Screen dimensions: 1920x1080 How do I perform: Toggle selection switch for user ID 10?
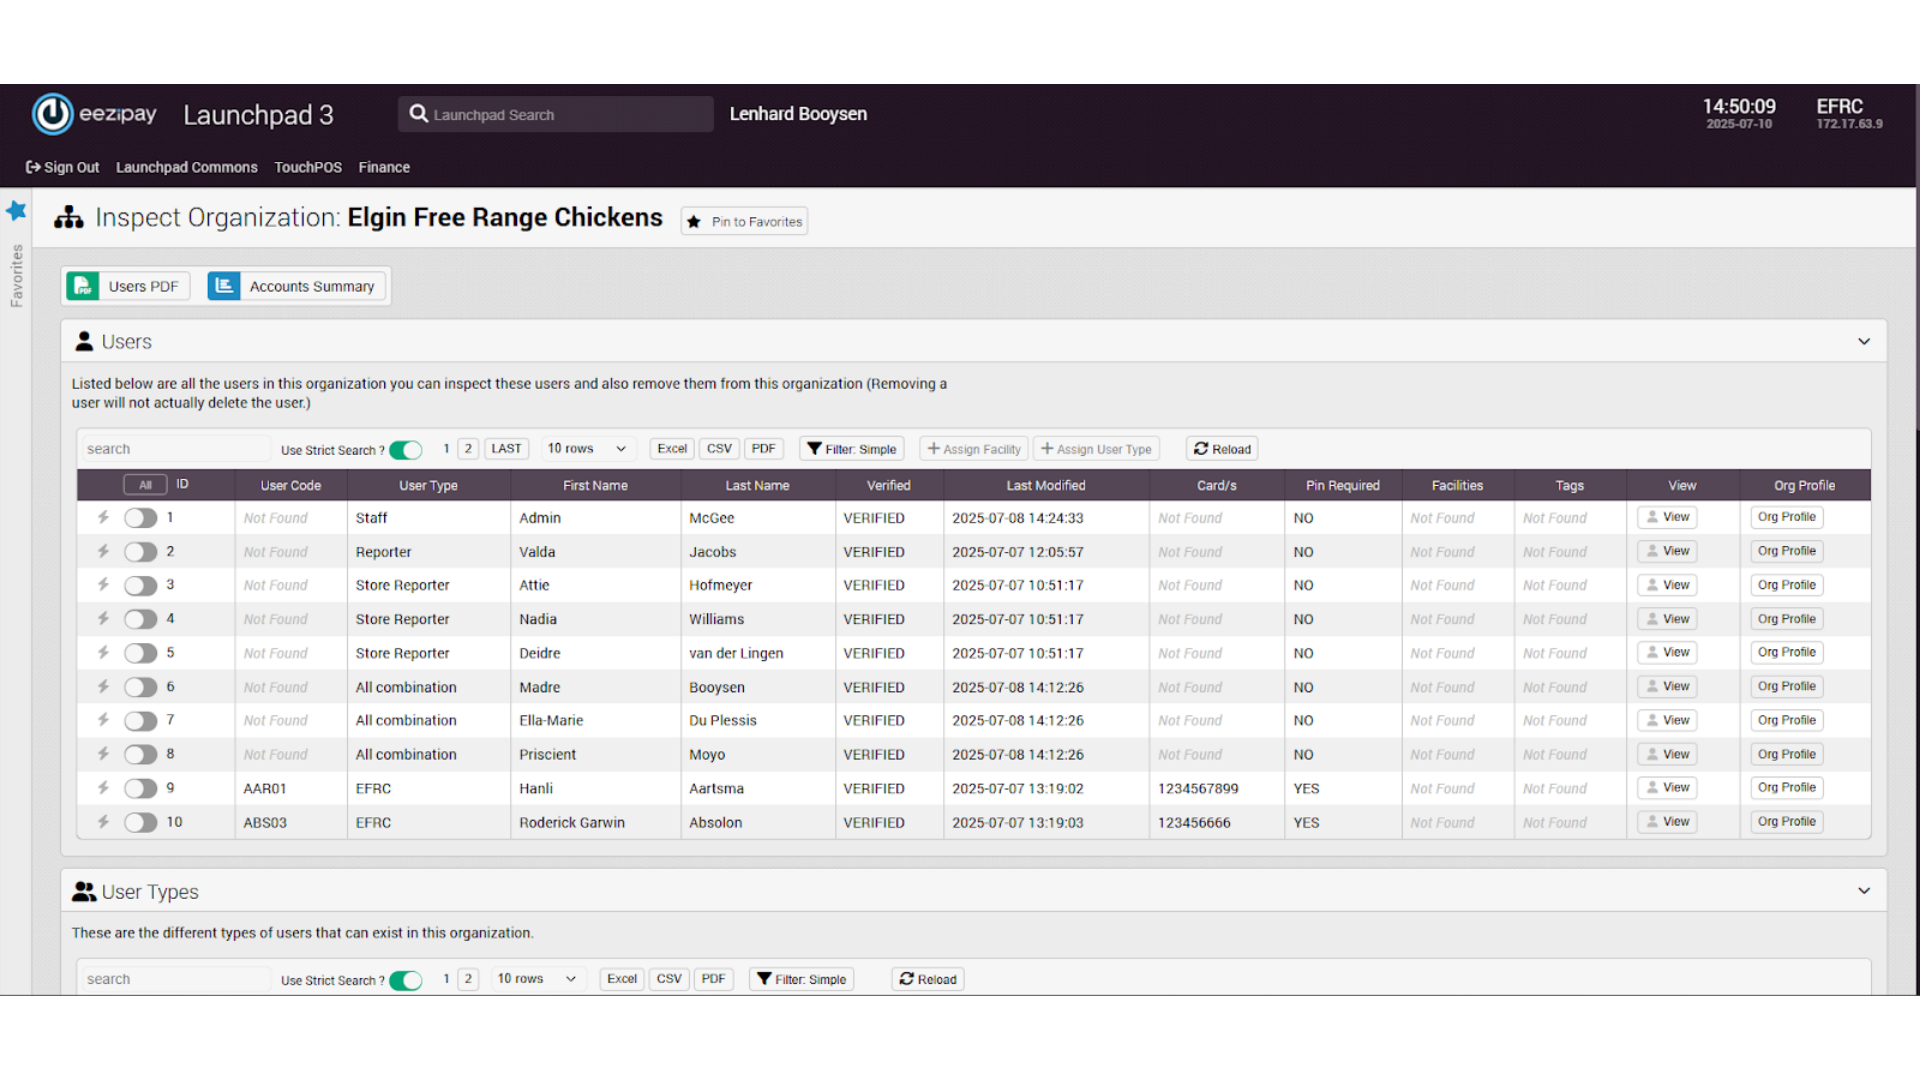pos(141,823)
